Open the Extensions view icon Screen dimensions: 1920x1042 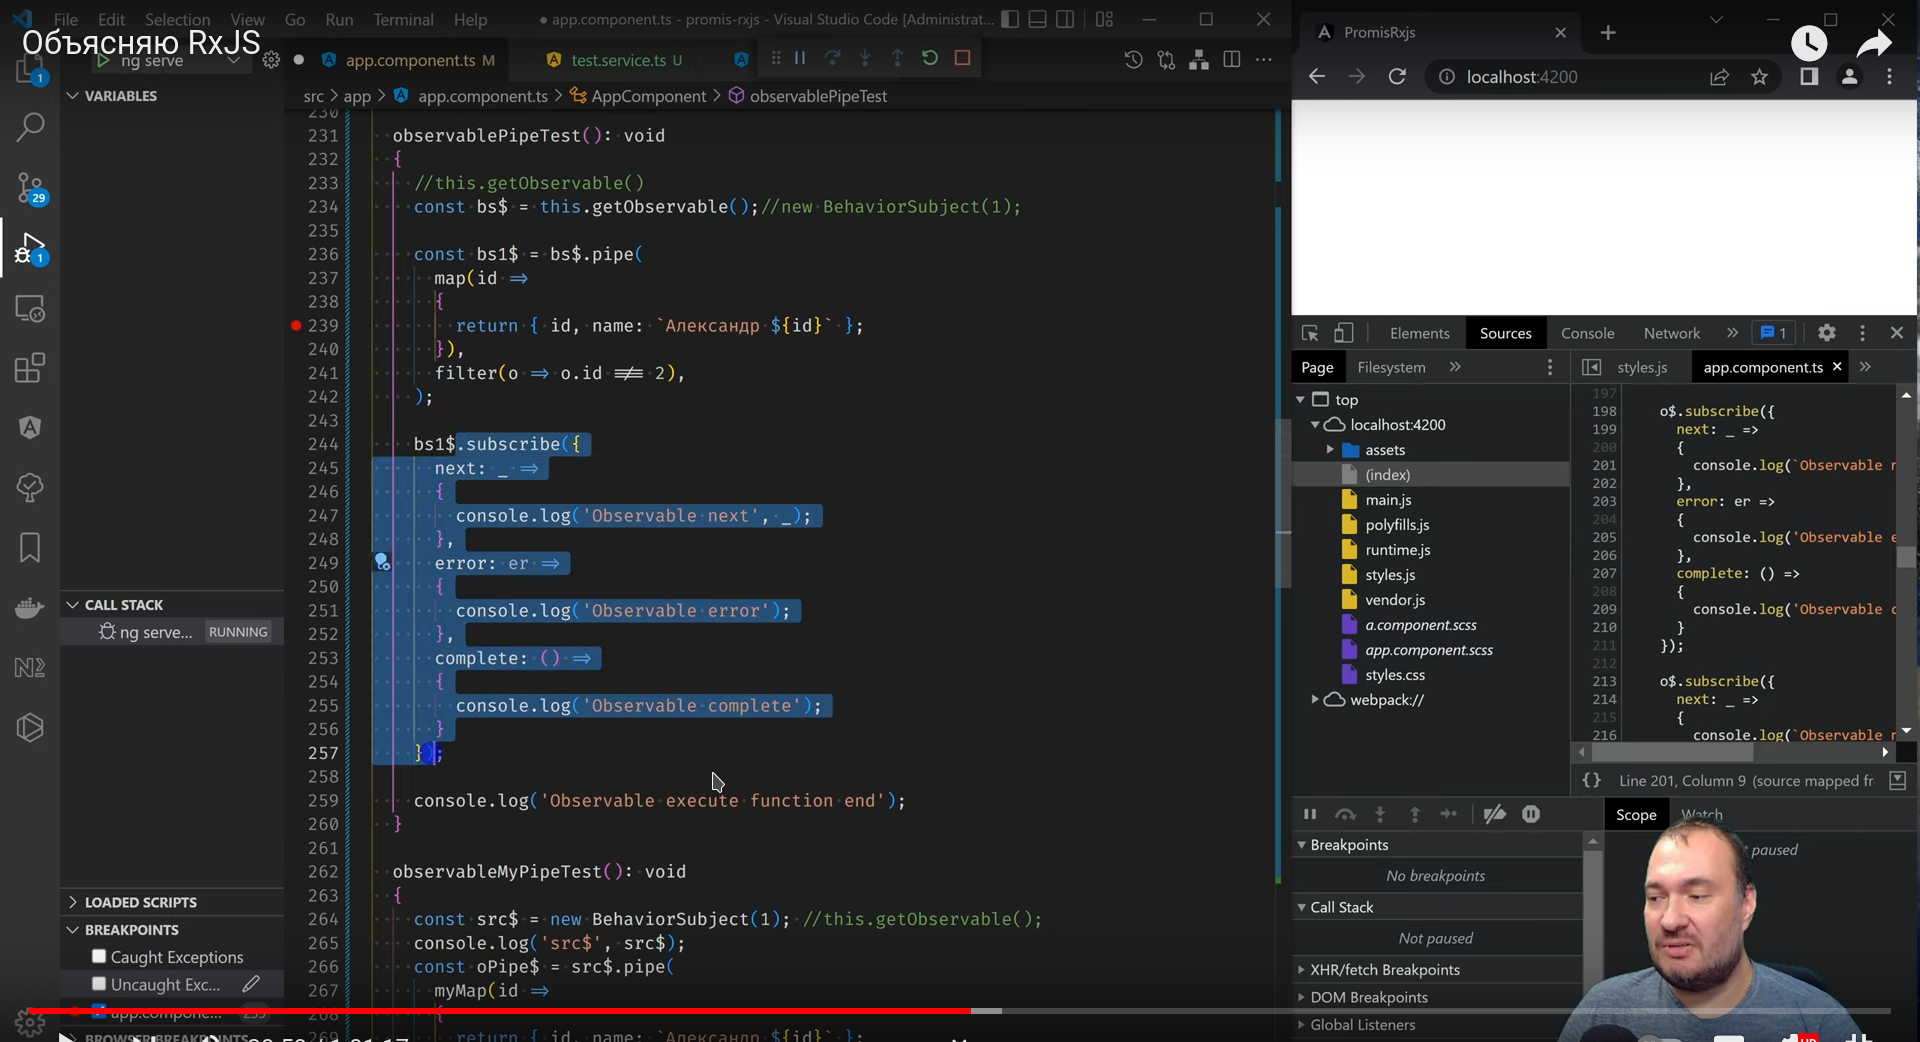tap(30, 368)
